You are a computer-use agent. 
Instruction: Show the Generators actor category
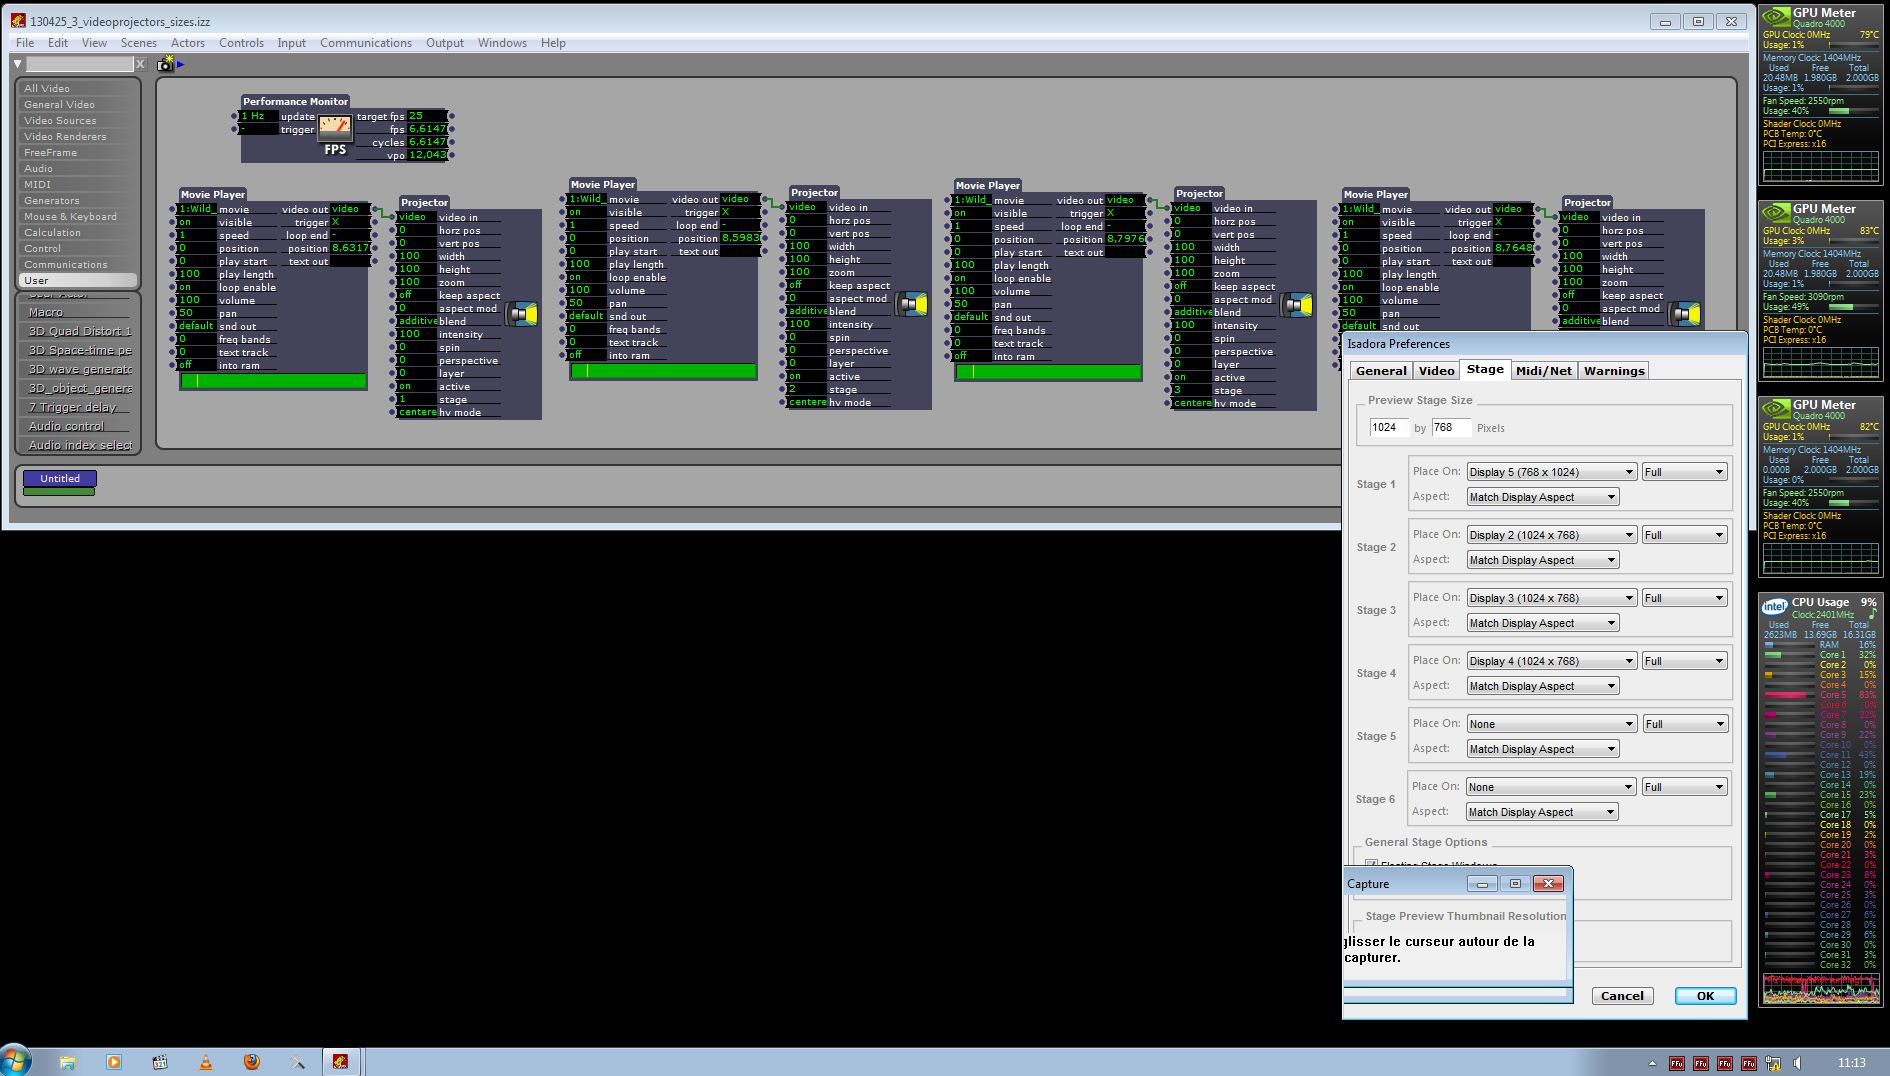[x=77, y=200]
